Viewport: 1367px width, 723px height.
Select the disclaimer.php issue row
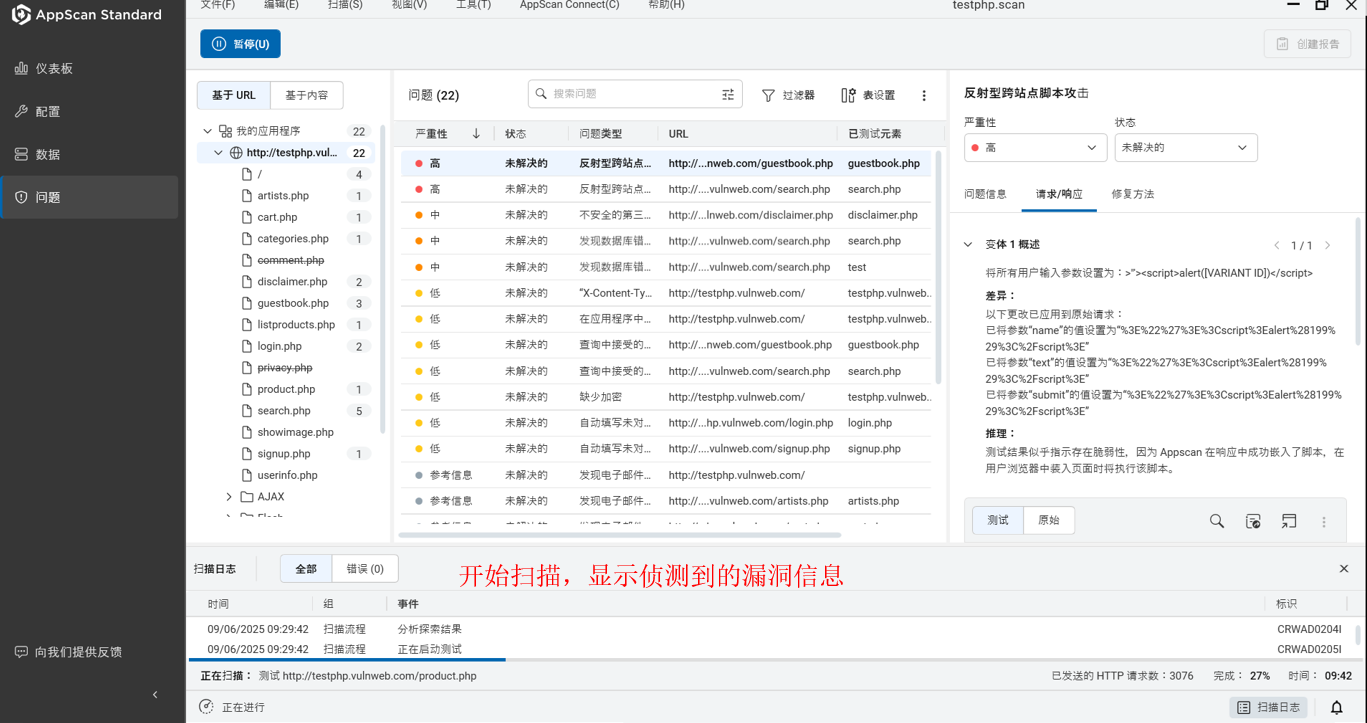coord(666,215)
